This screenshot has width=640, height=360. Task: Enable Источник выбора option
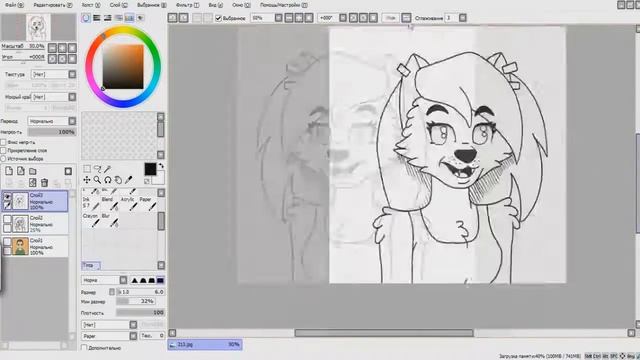[3, 159]
